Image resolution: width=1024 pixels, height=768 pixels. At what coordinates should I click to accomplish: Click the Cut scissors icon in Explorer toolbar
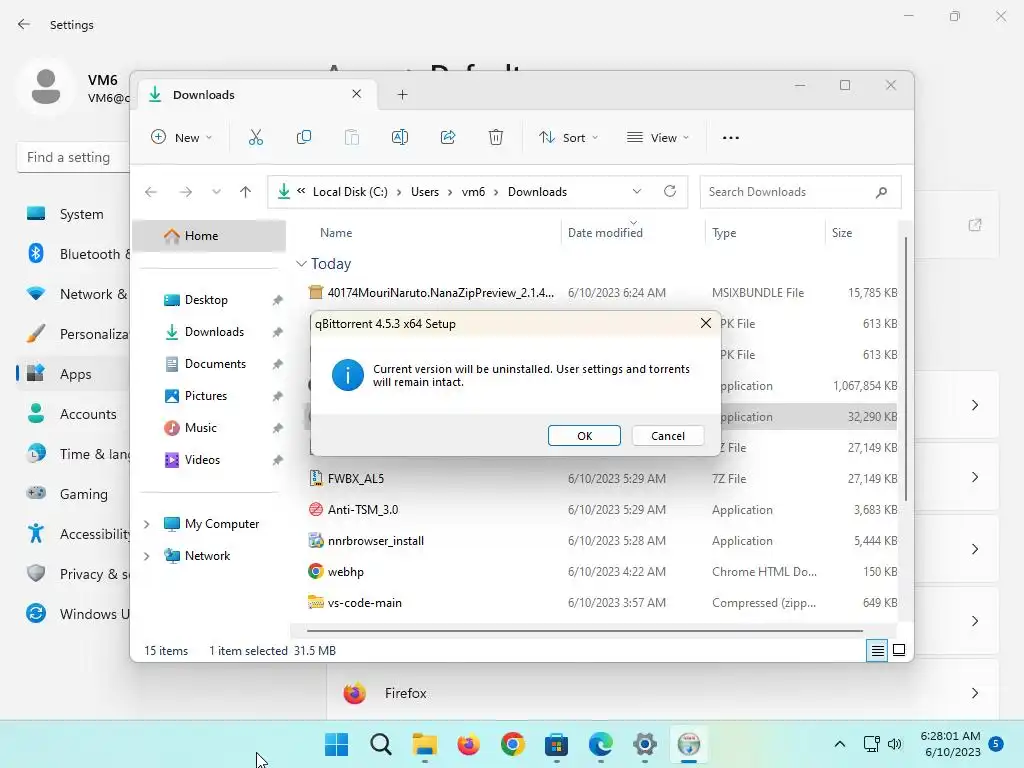pos(255,137)
